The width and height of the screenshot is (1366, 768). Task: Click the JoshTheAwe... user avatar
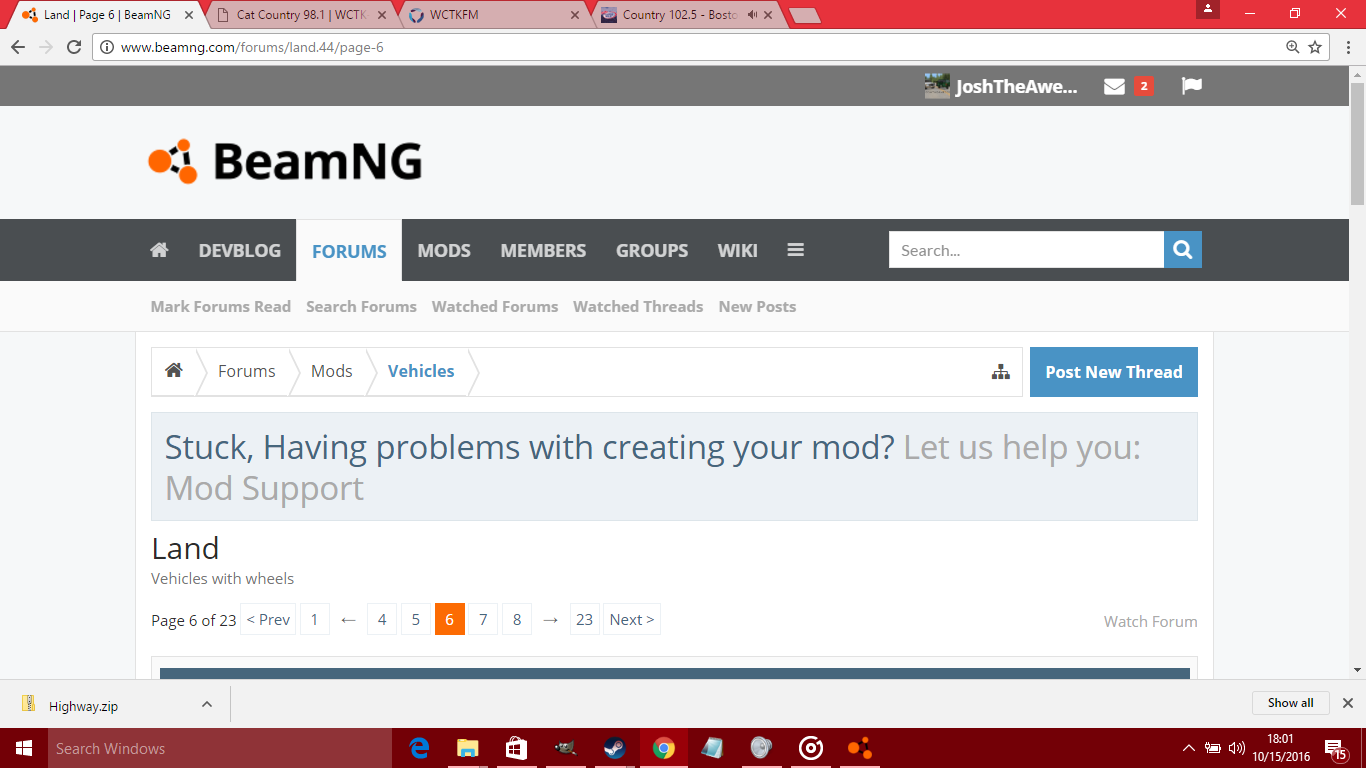pos(937,86)
